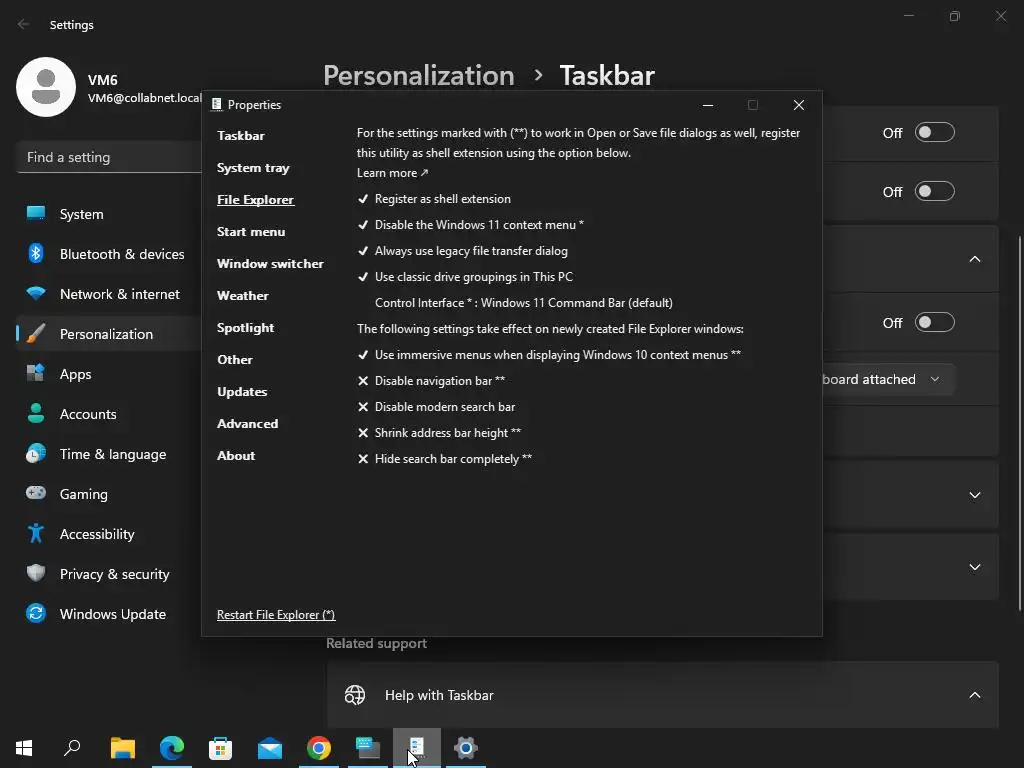
Task: Open the 'board attached' dropdown in Settings
Action: pos(888,379)
